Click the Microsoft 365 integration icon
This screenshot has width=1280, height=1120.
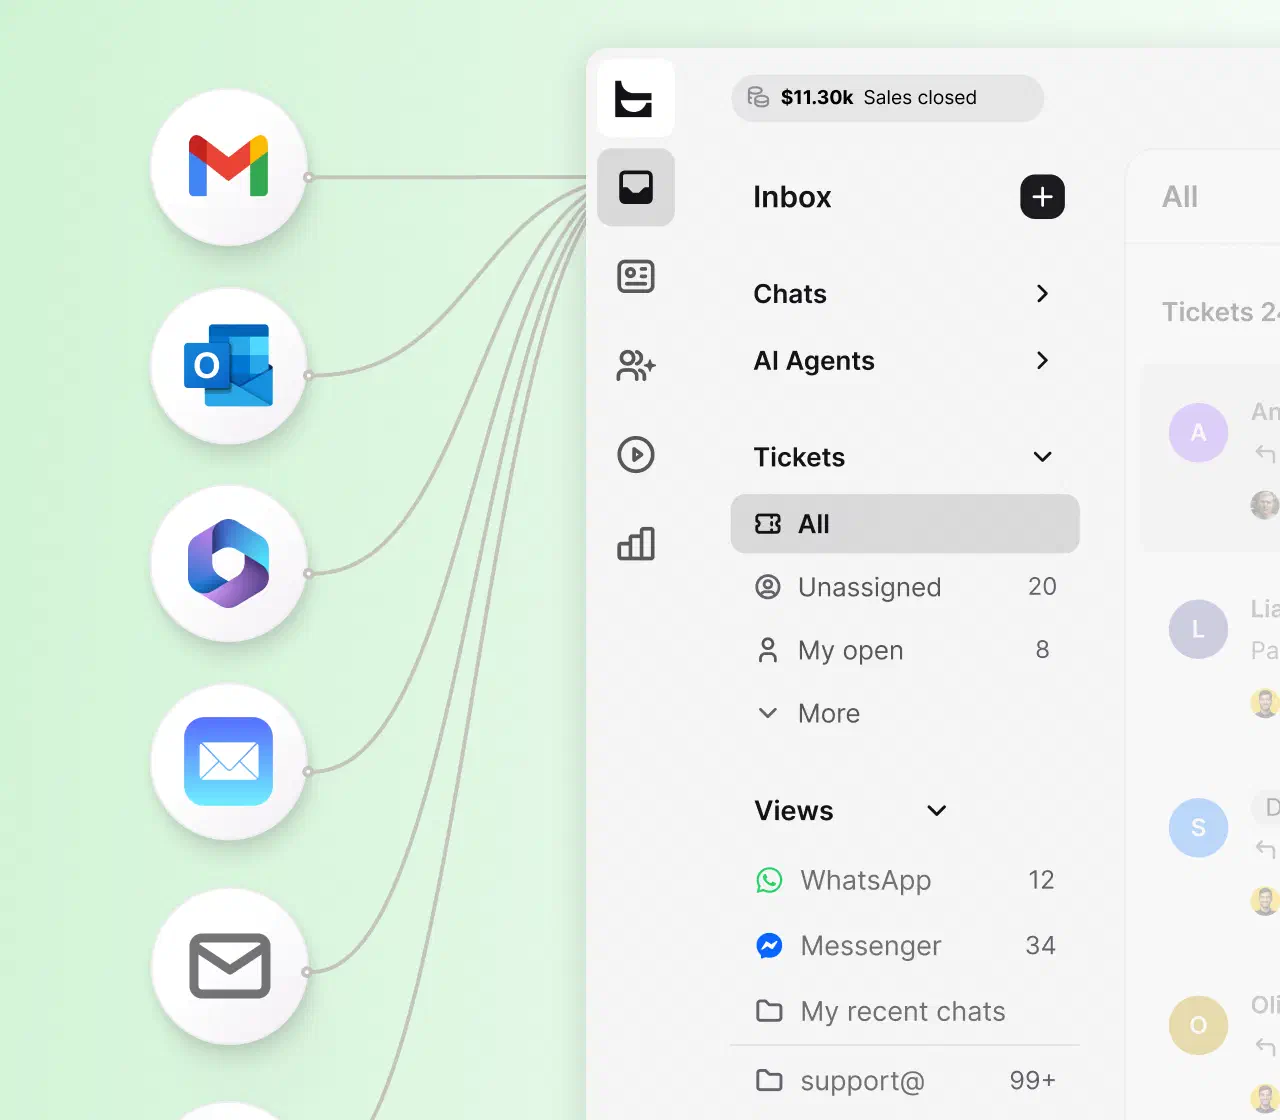(x=229, y=564)
